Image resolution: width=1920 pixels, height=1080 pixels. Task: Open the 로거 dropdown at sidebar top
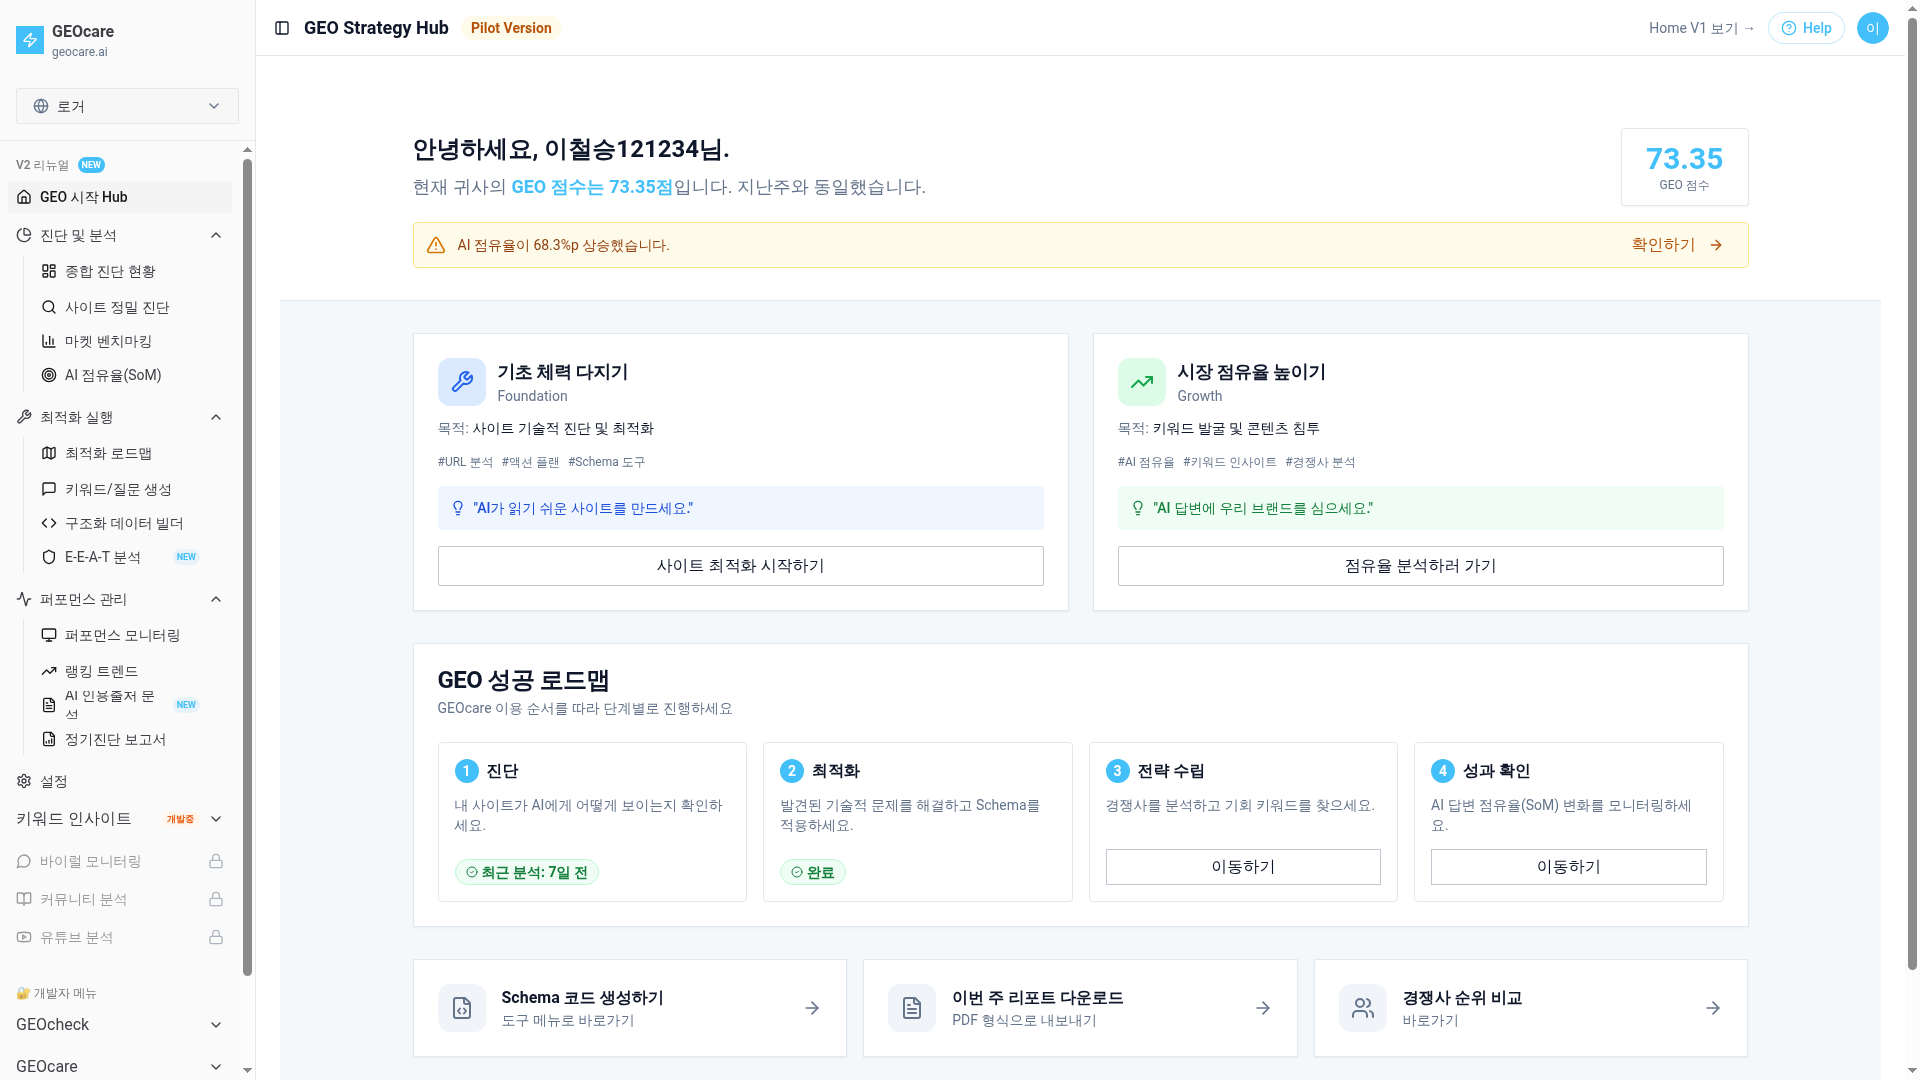126,106
